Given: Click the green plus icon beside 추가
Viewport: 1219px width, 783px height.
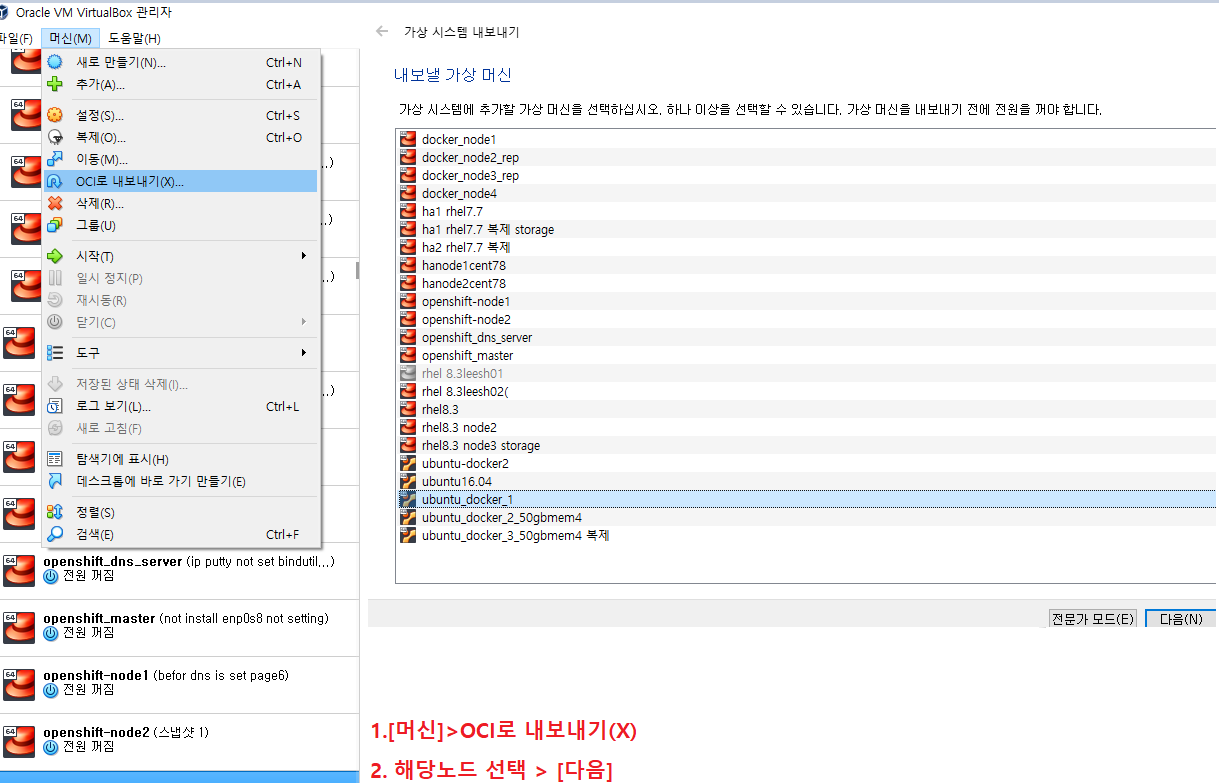Looking at the screenshot, I should tap(56, 84).
